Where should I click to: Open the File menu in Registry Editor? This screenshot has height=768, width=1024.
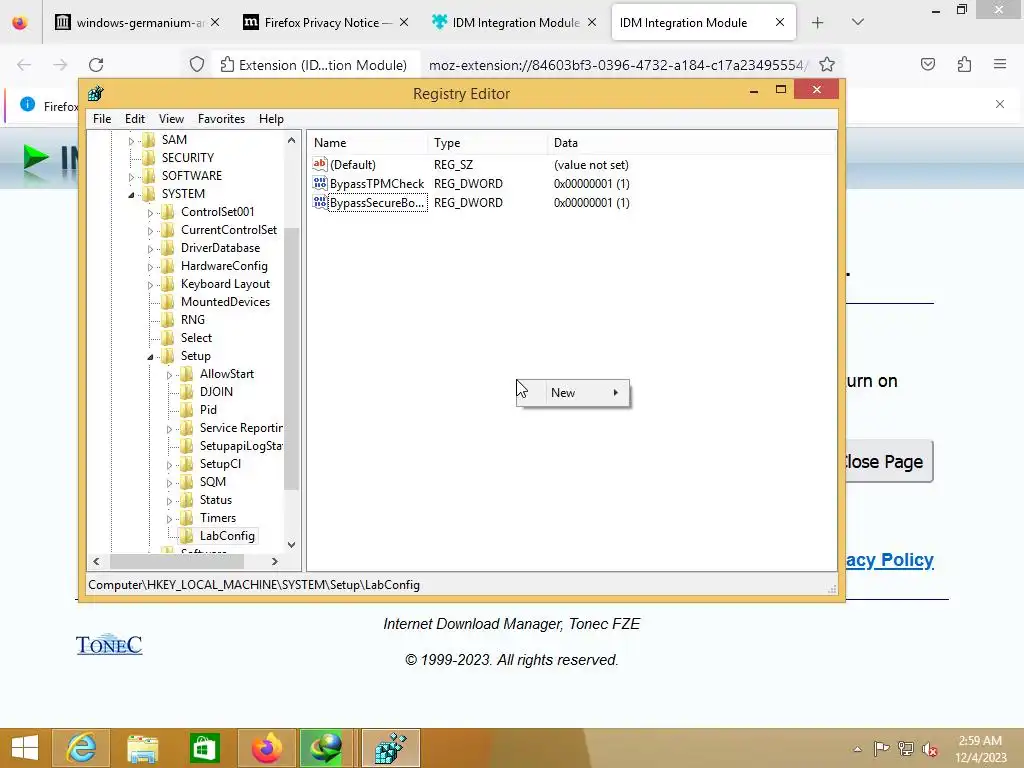(x=102, y=119)
